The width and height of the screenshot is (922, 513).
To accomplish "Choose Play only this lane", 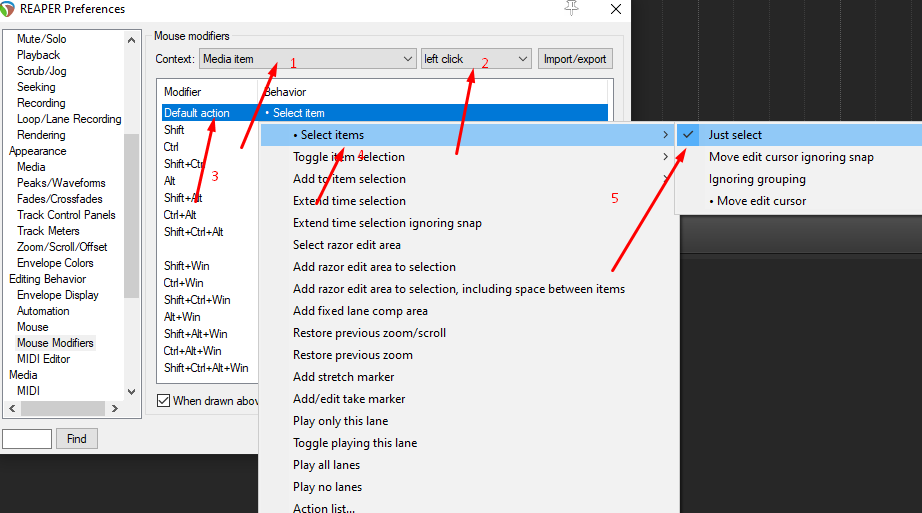I will pyautogui.click(x=468, y=421).
